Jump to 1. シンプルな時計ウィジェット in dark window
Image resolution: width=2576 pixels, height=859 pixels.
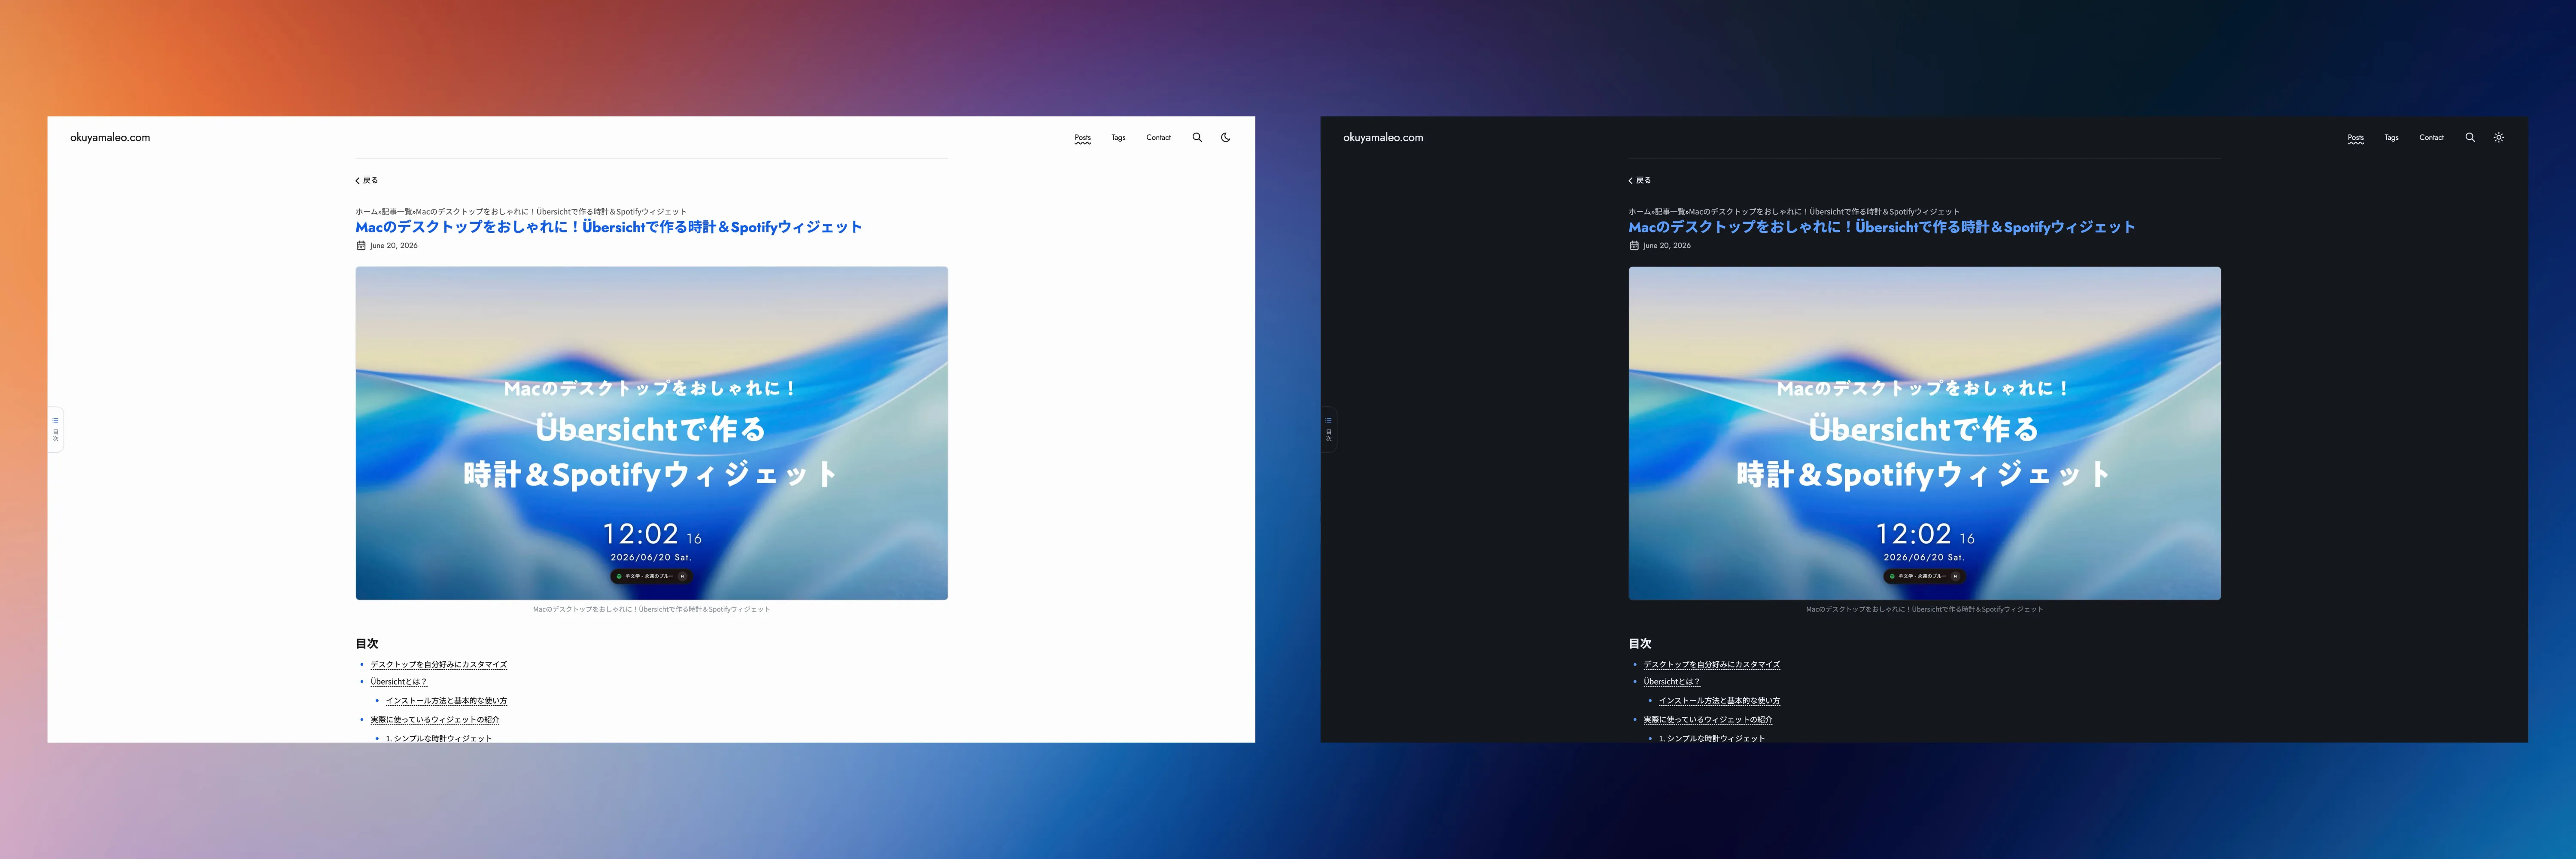(1712, 739)
